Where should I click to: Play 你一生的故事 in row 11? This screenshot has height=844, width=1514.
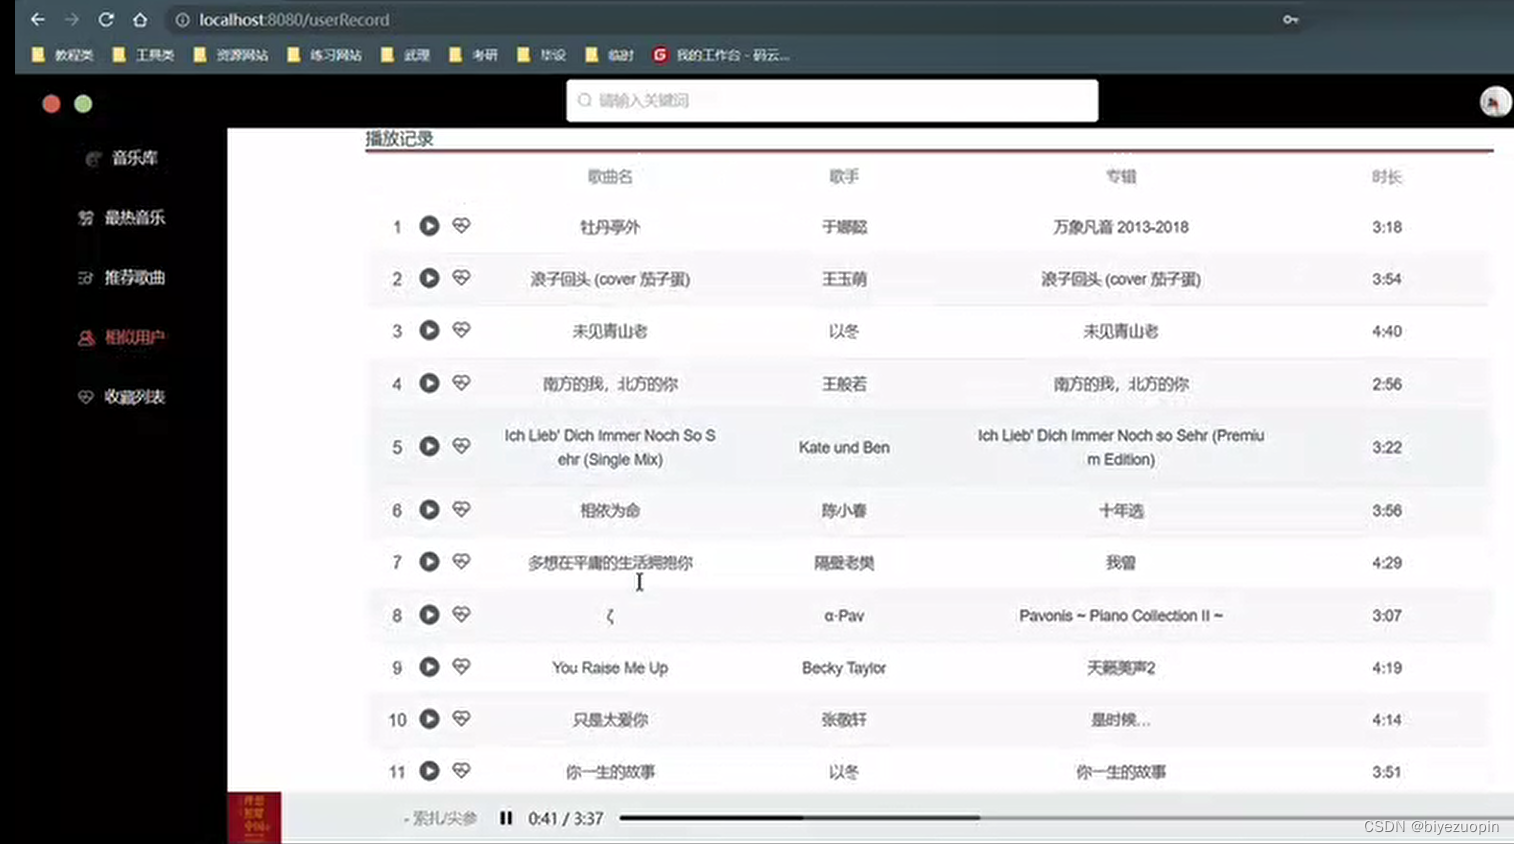click(x=429, y=771)
